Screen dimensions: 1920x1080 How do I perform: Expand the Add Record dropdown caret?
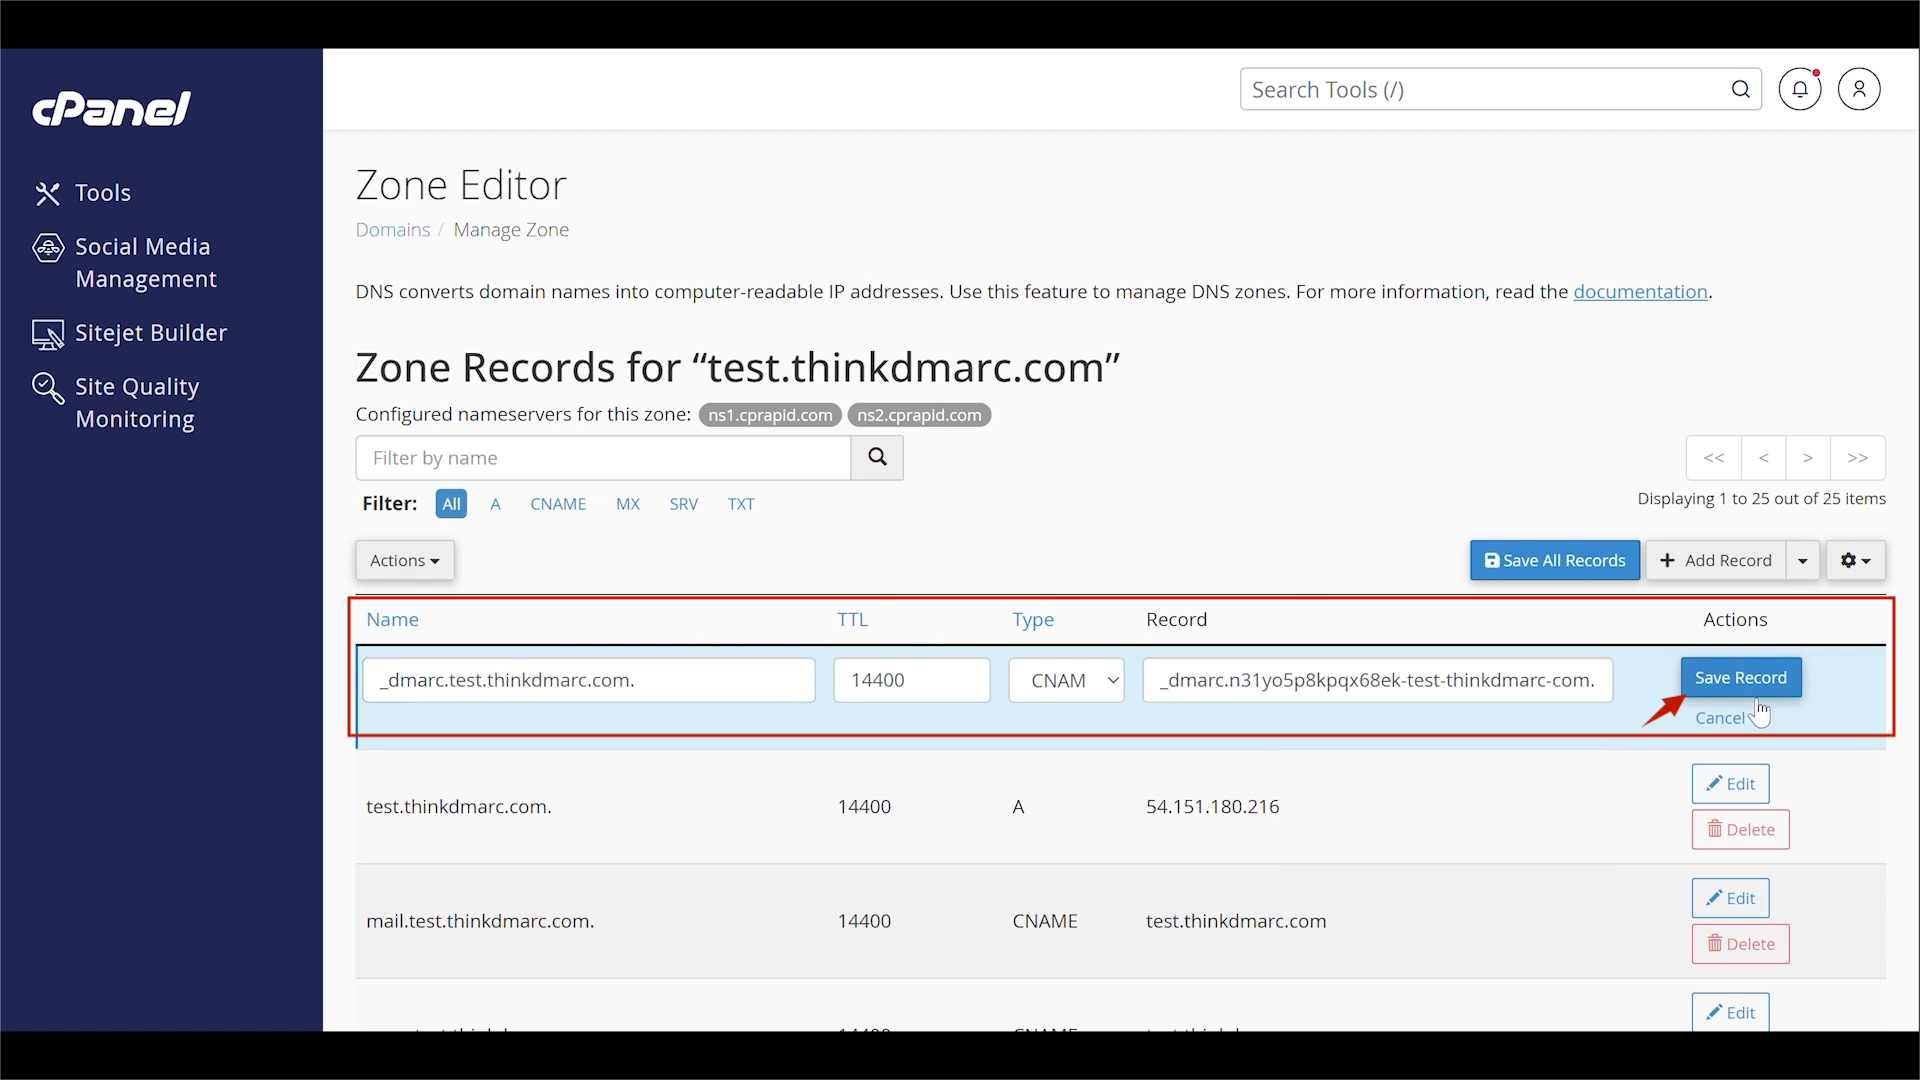1803,560
